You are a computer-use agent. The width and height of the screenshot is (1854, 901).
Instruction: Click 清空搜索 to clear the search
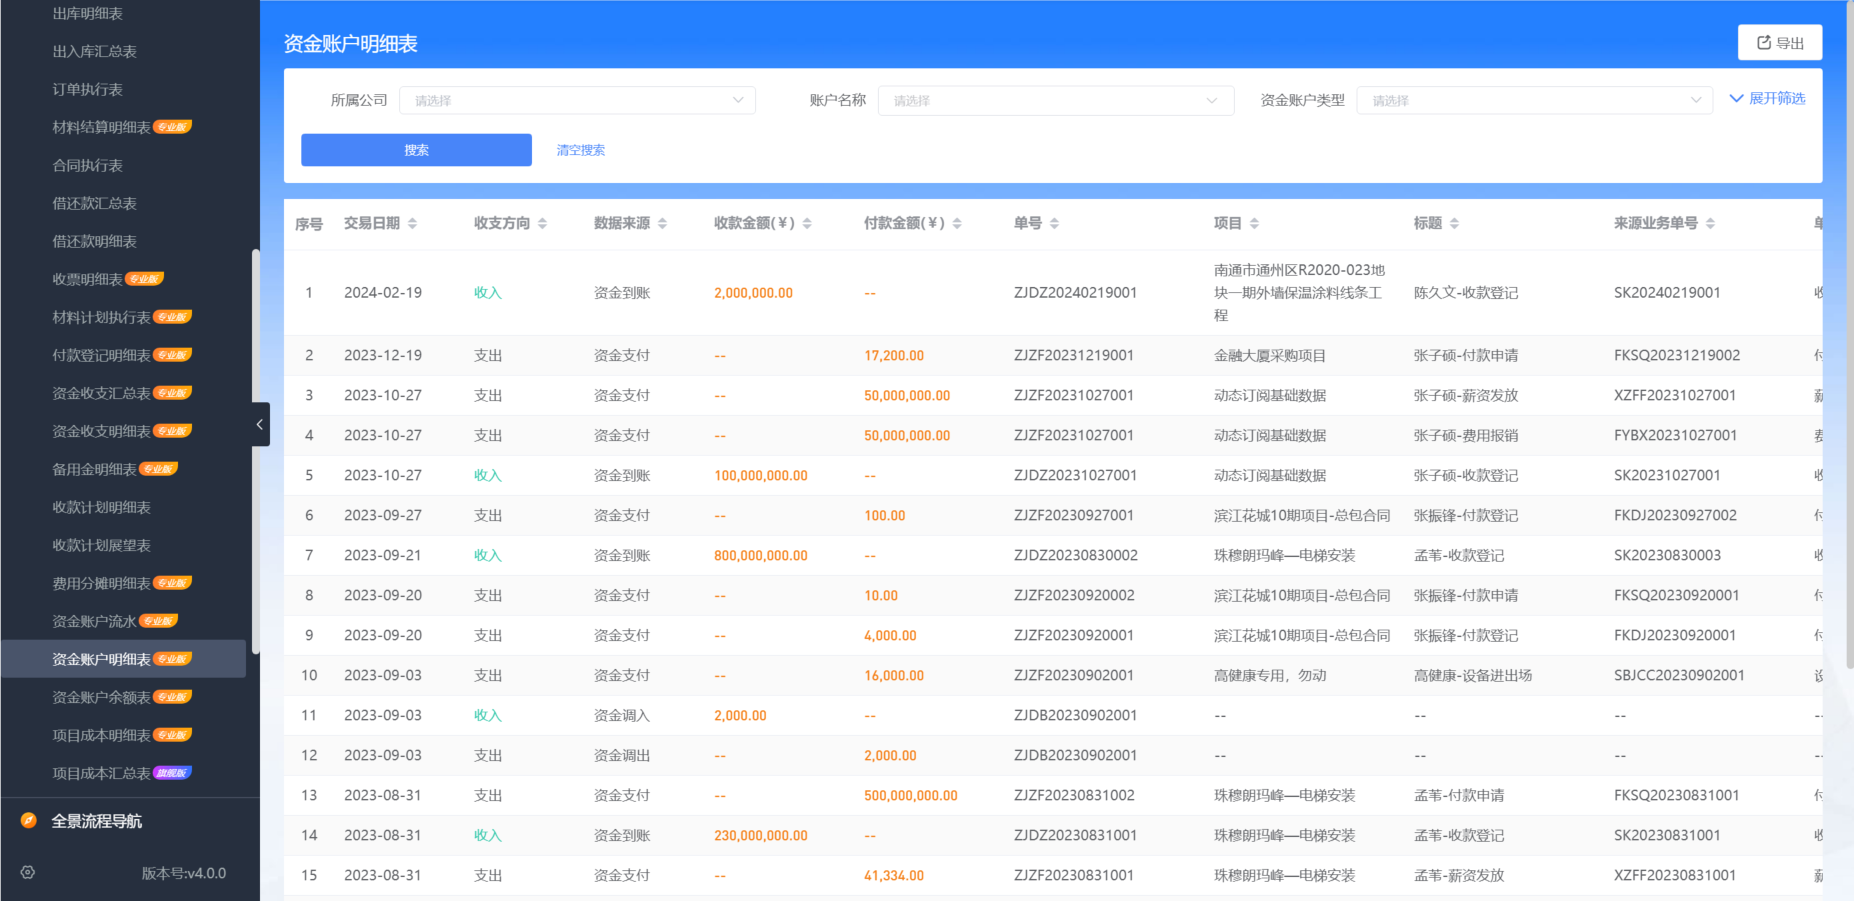pos(581,150)
